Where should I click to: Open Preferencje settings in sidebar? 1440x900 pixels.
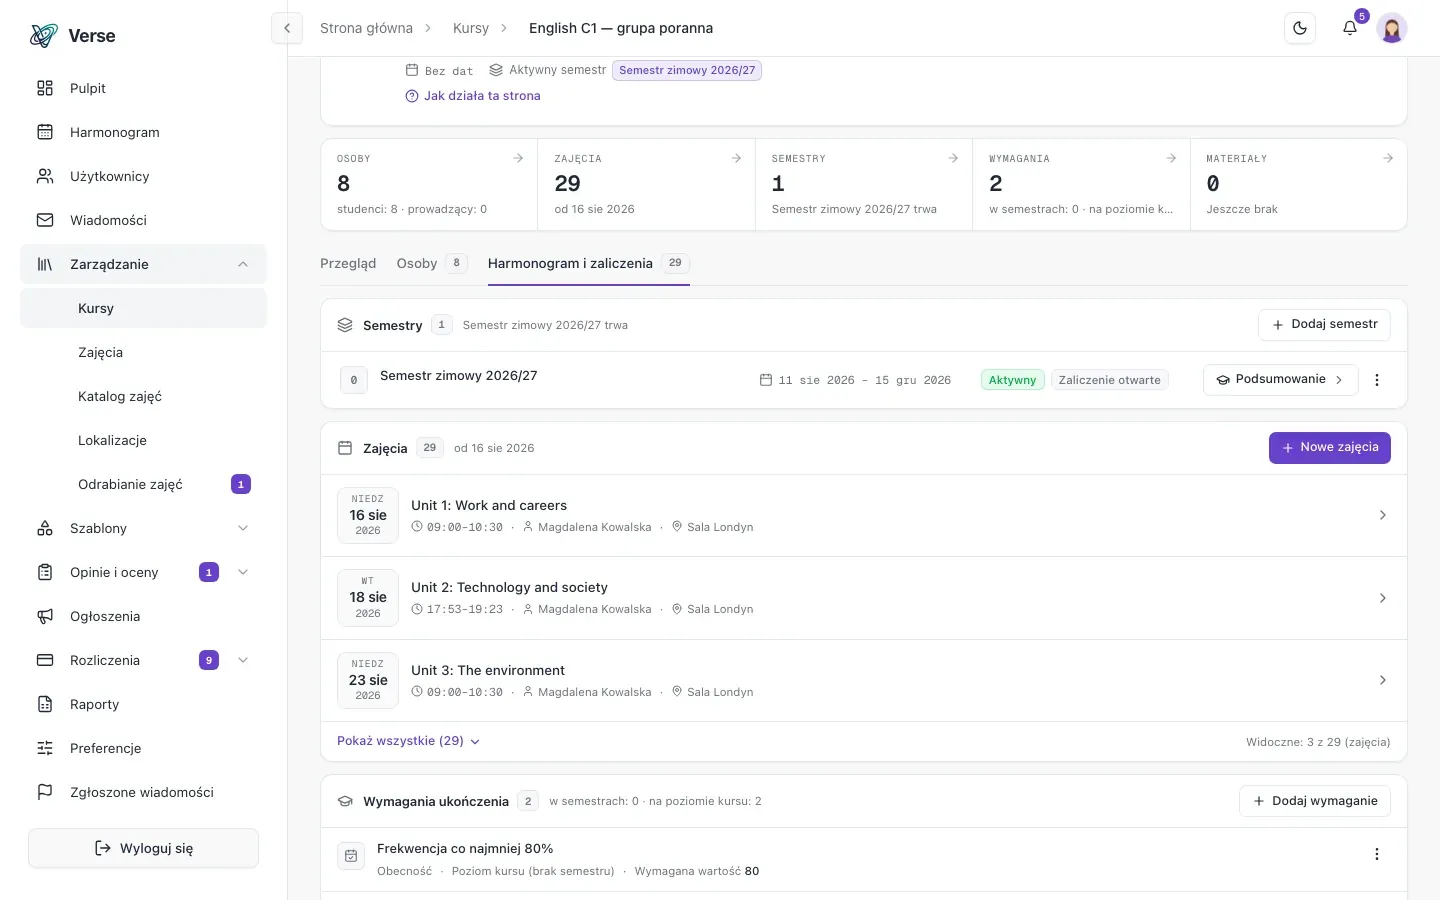click(143, 748)
